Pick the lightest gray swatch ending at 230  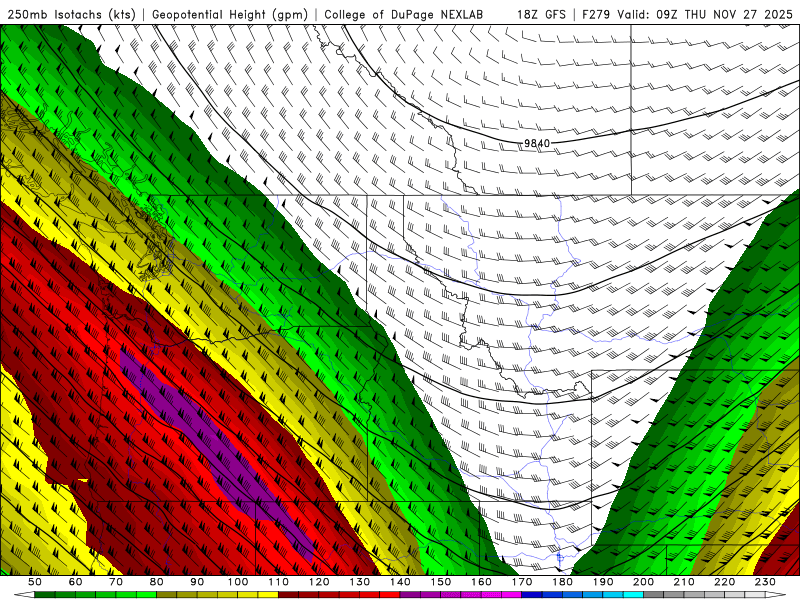(755, 594)
